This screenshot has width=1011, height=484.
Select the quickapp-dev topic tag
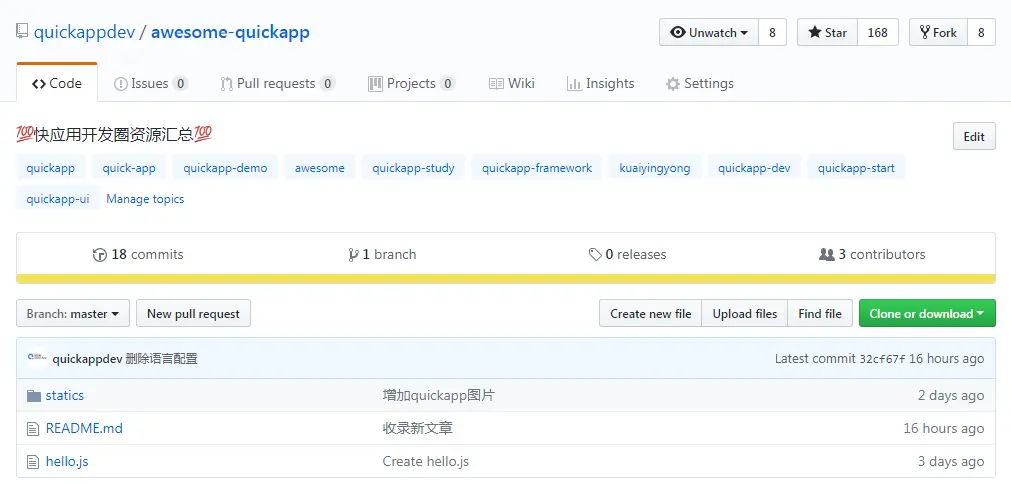(754, 168)
